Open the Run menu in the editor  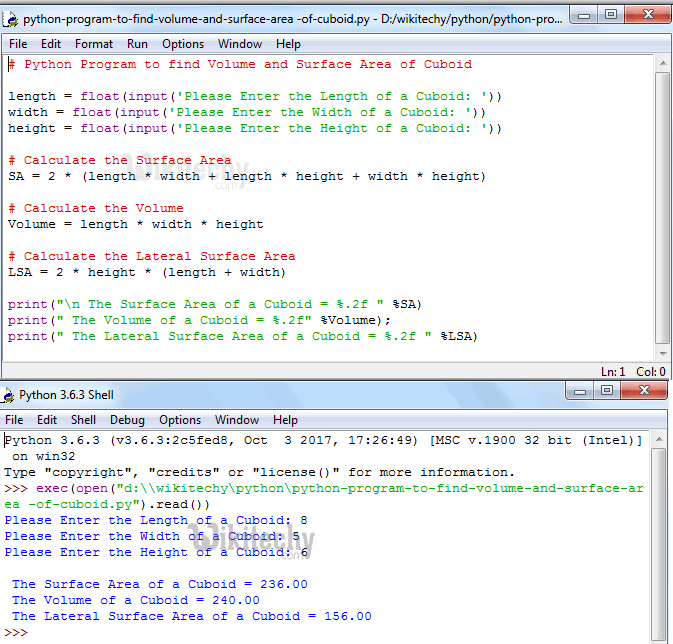point(137,44)
